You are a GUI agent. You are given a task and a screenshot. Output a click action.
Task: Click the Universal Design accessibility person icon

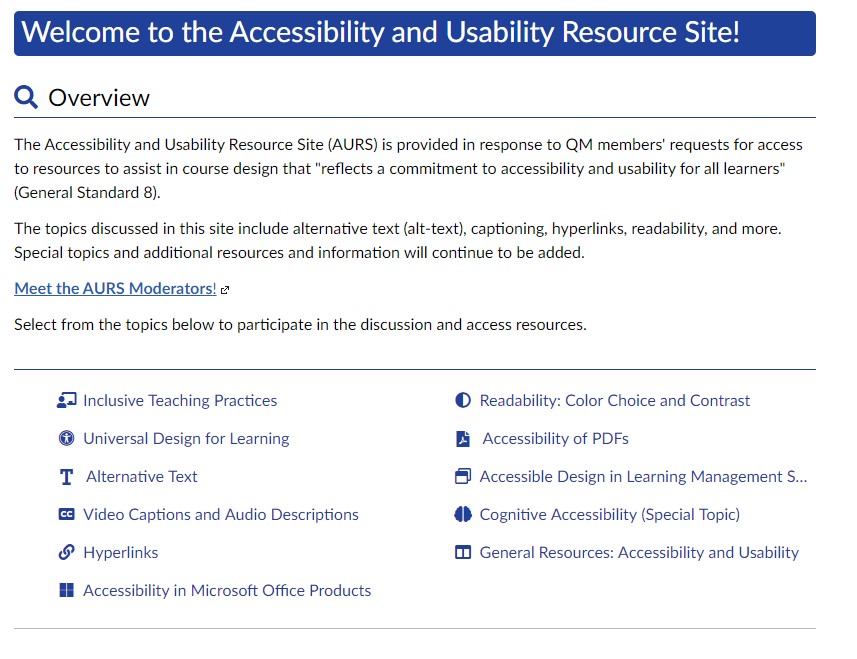point(67,439)
